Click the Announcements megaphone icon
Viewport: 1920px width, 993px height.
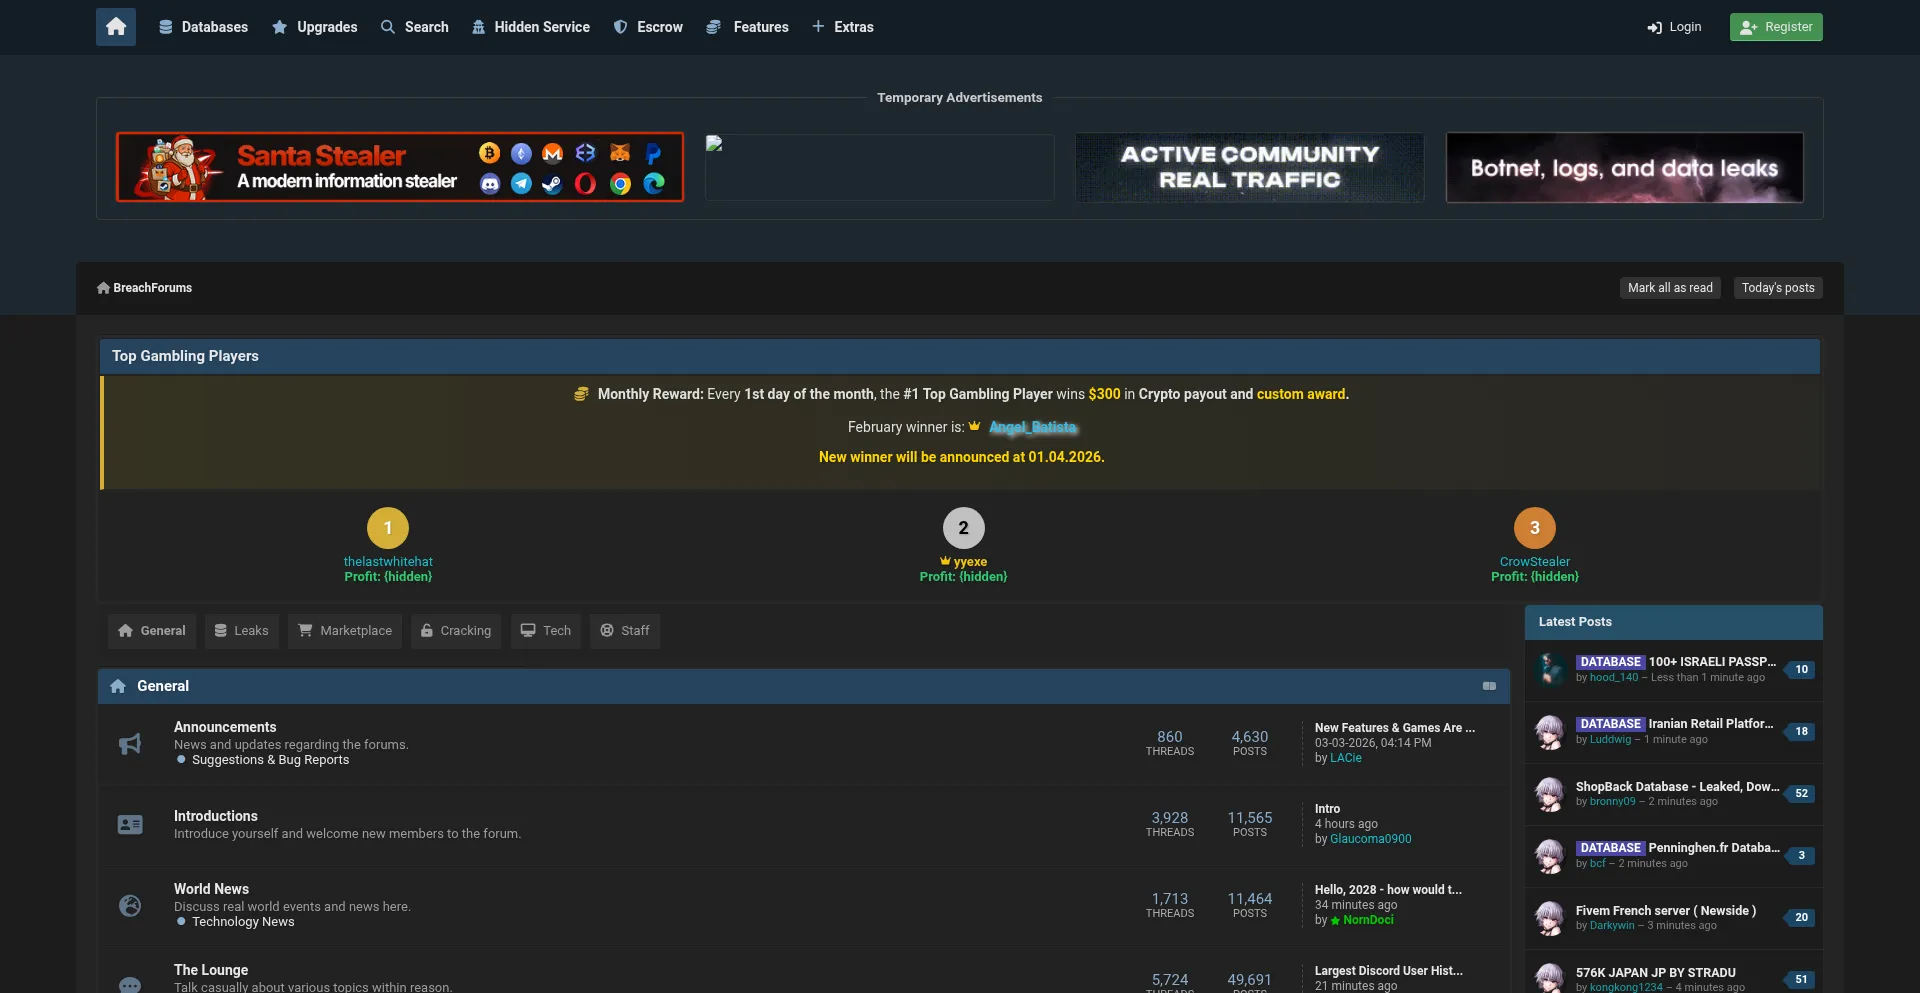coord(130,744)
